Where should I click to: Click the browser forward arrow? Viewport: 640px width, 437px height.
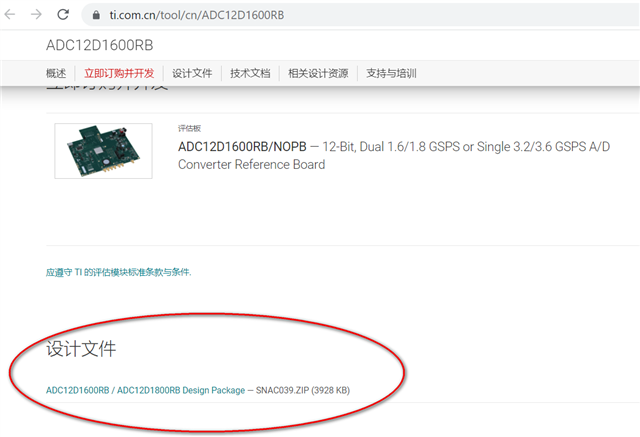click(x=36, y=15)
